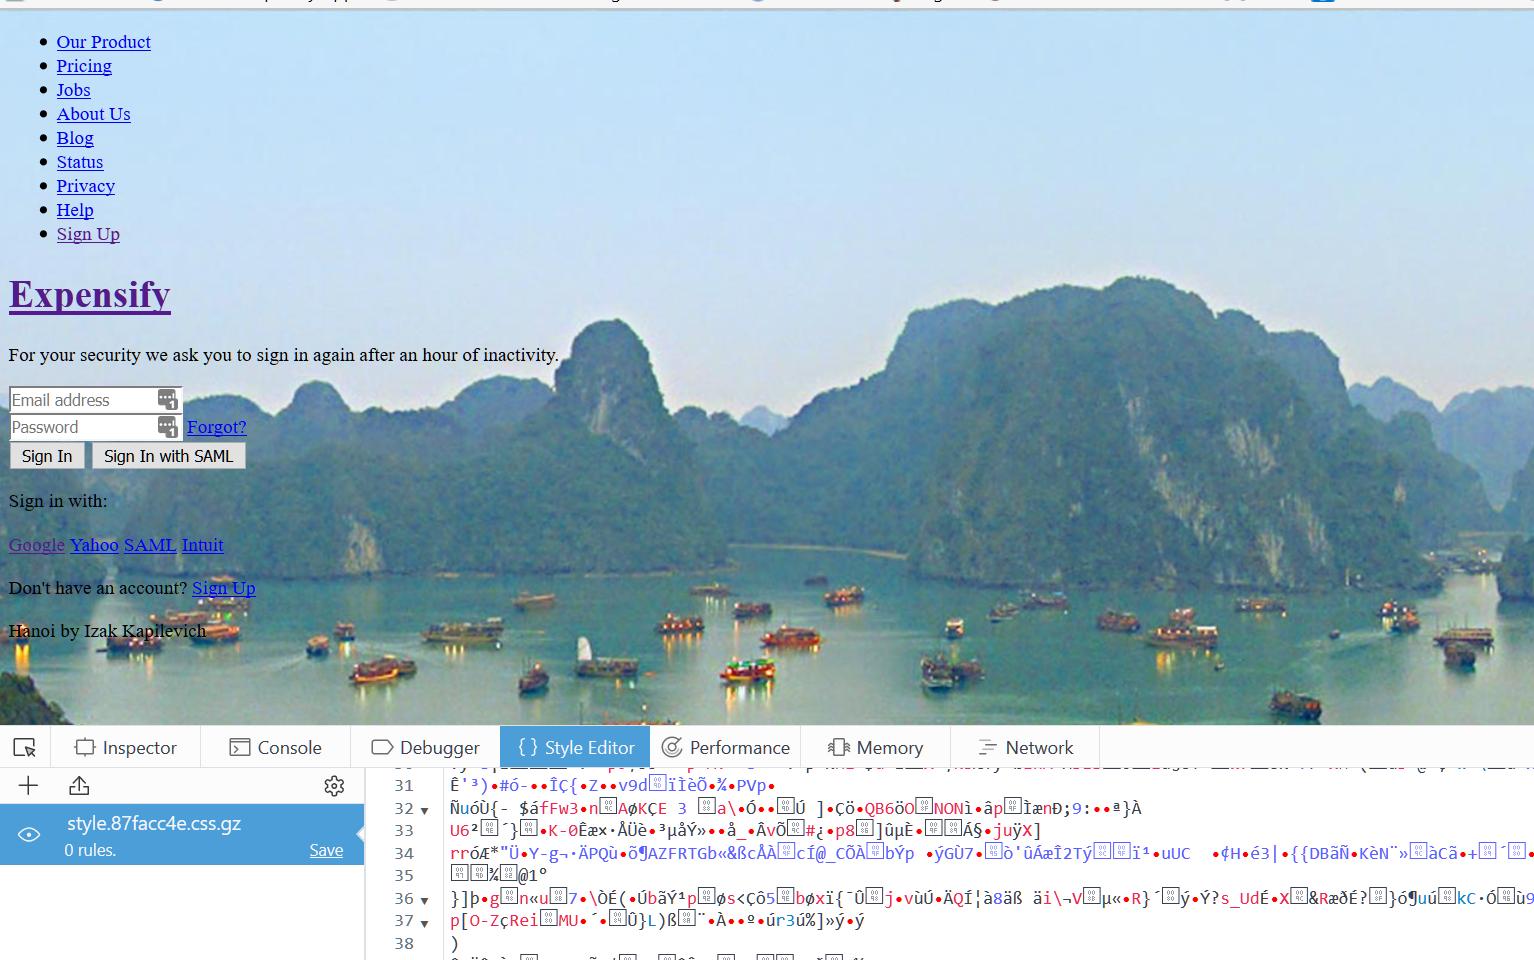
Task: Sign in with Google link
Action: point(37,545)
